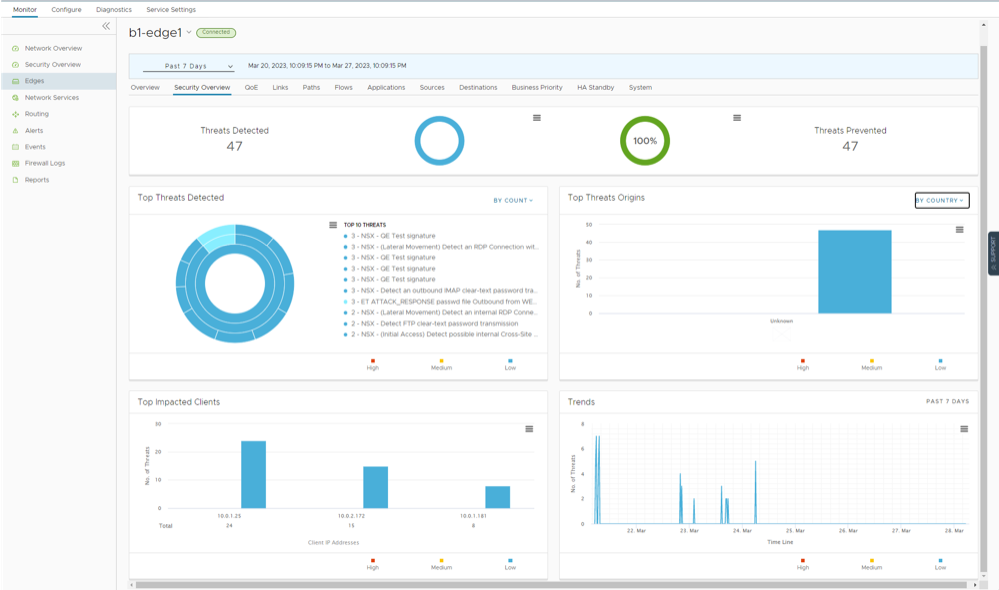This screenshot has width=999, height=590.
Task: Open Top Threats Origins chart hamburger menu
Action: click(959, 230)
